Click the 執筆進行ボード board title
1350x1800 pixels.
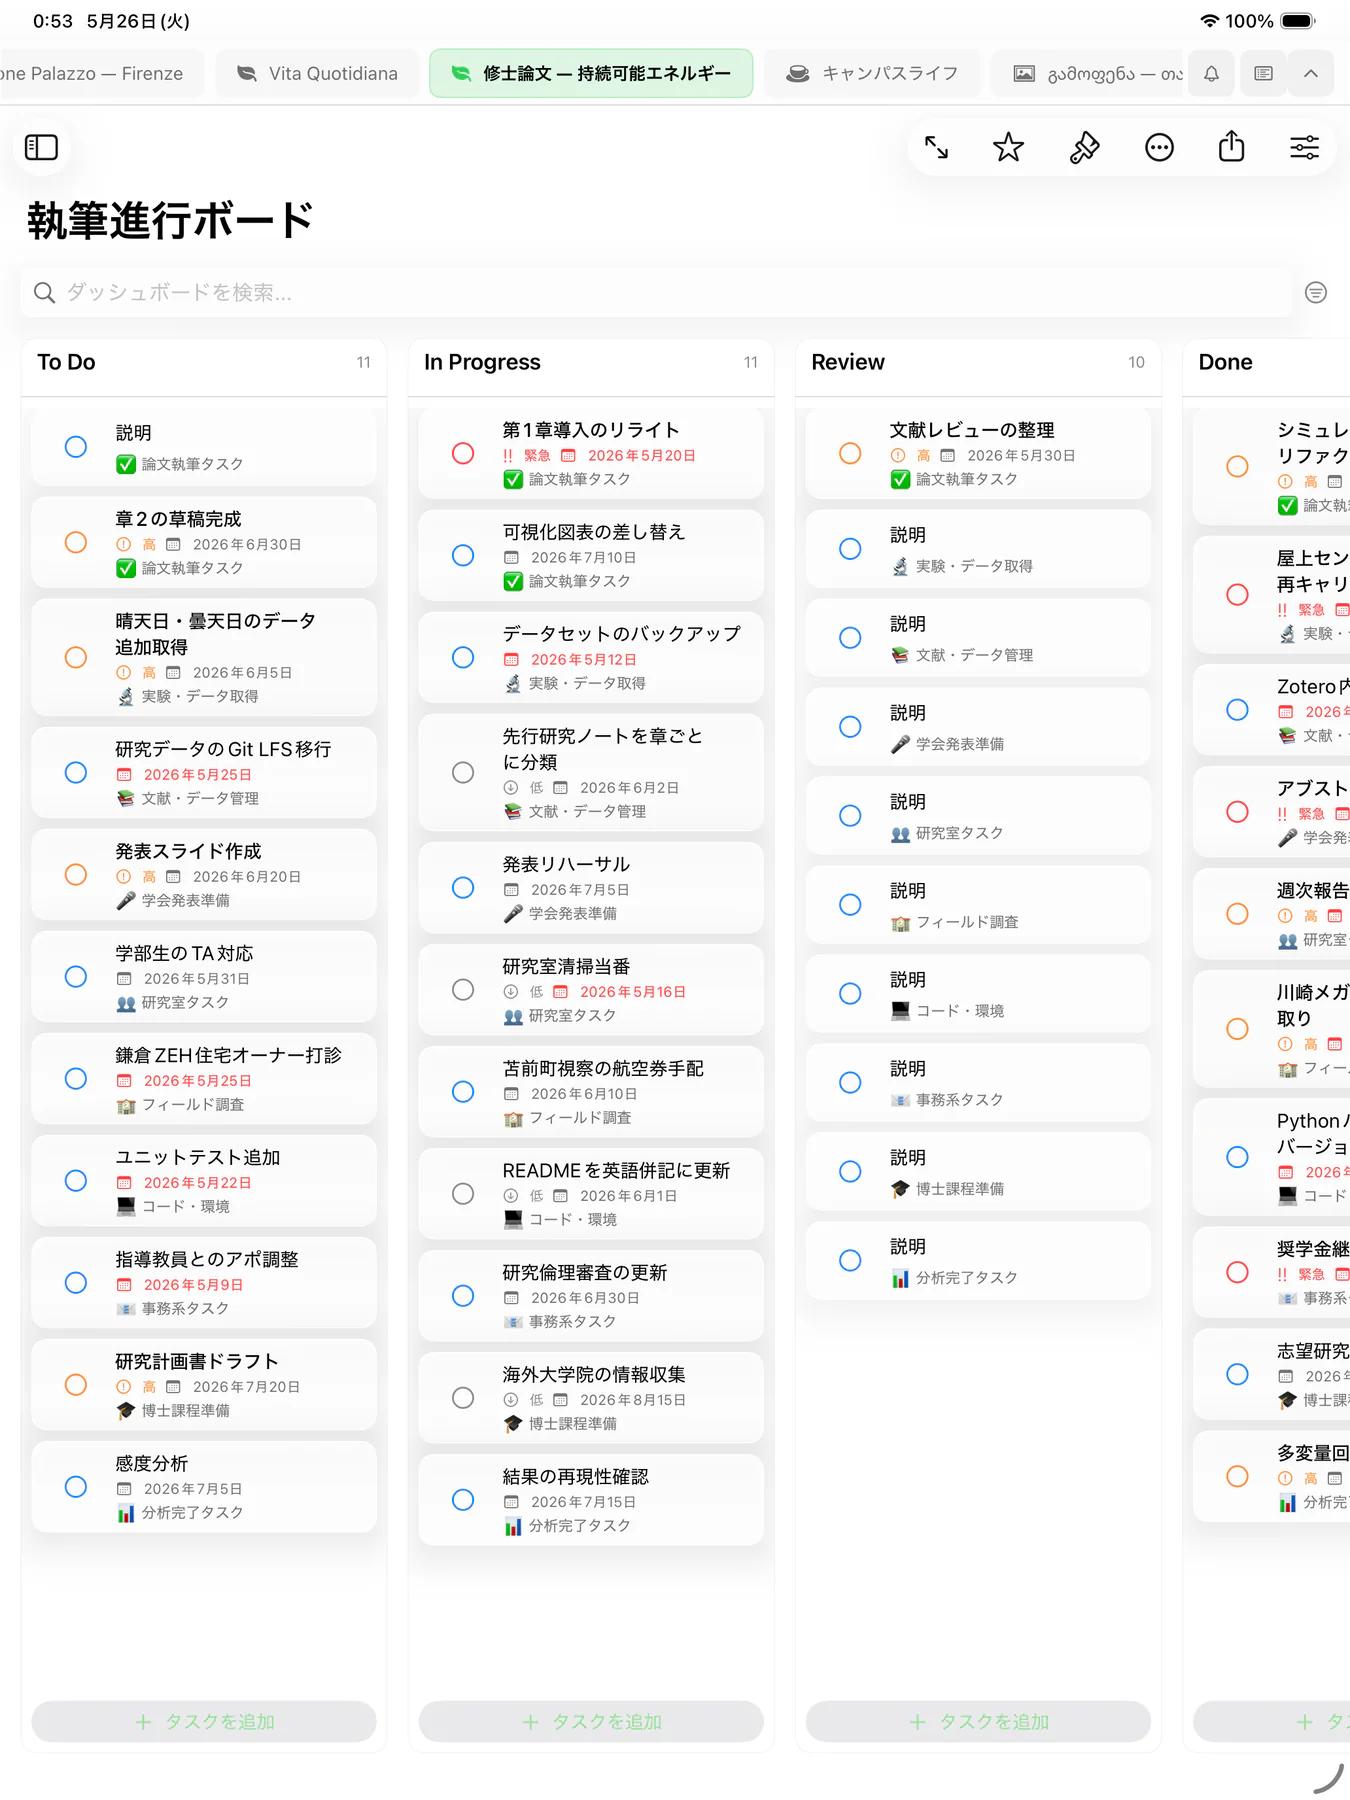[171, 221]
